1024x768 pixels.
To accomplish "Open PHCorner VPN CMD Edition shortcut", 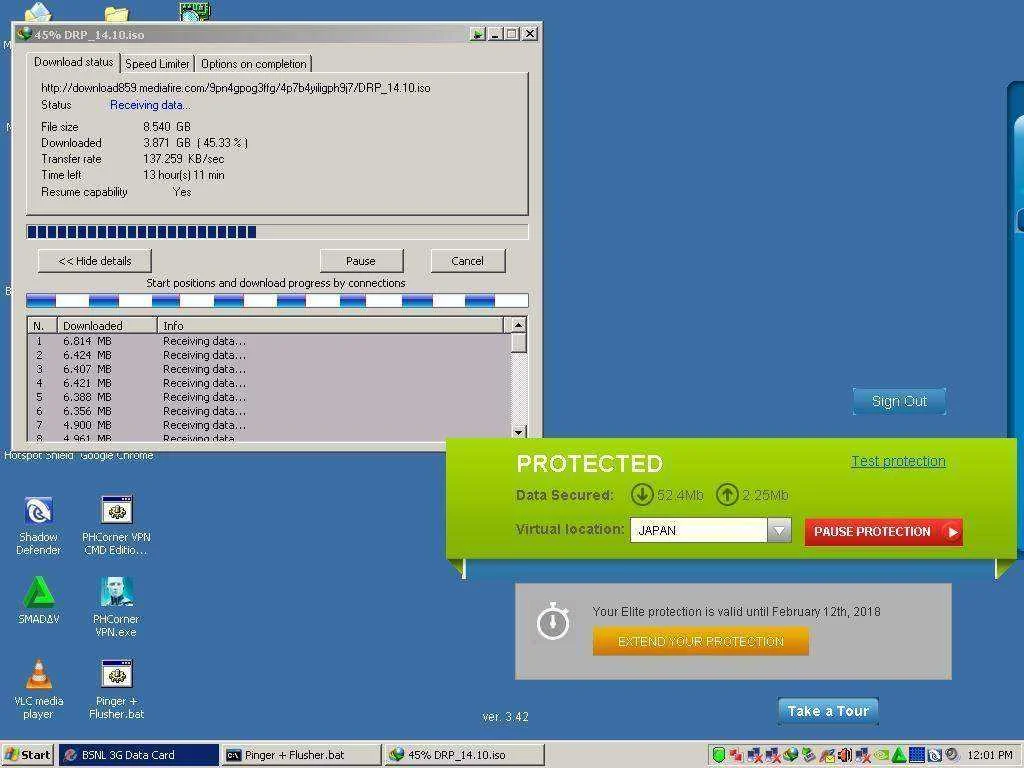I will coord(116,526).
